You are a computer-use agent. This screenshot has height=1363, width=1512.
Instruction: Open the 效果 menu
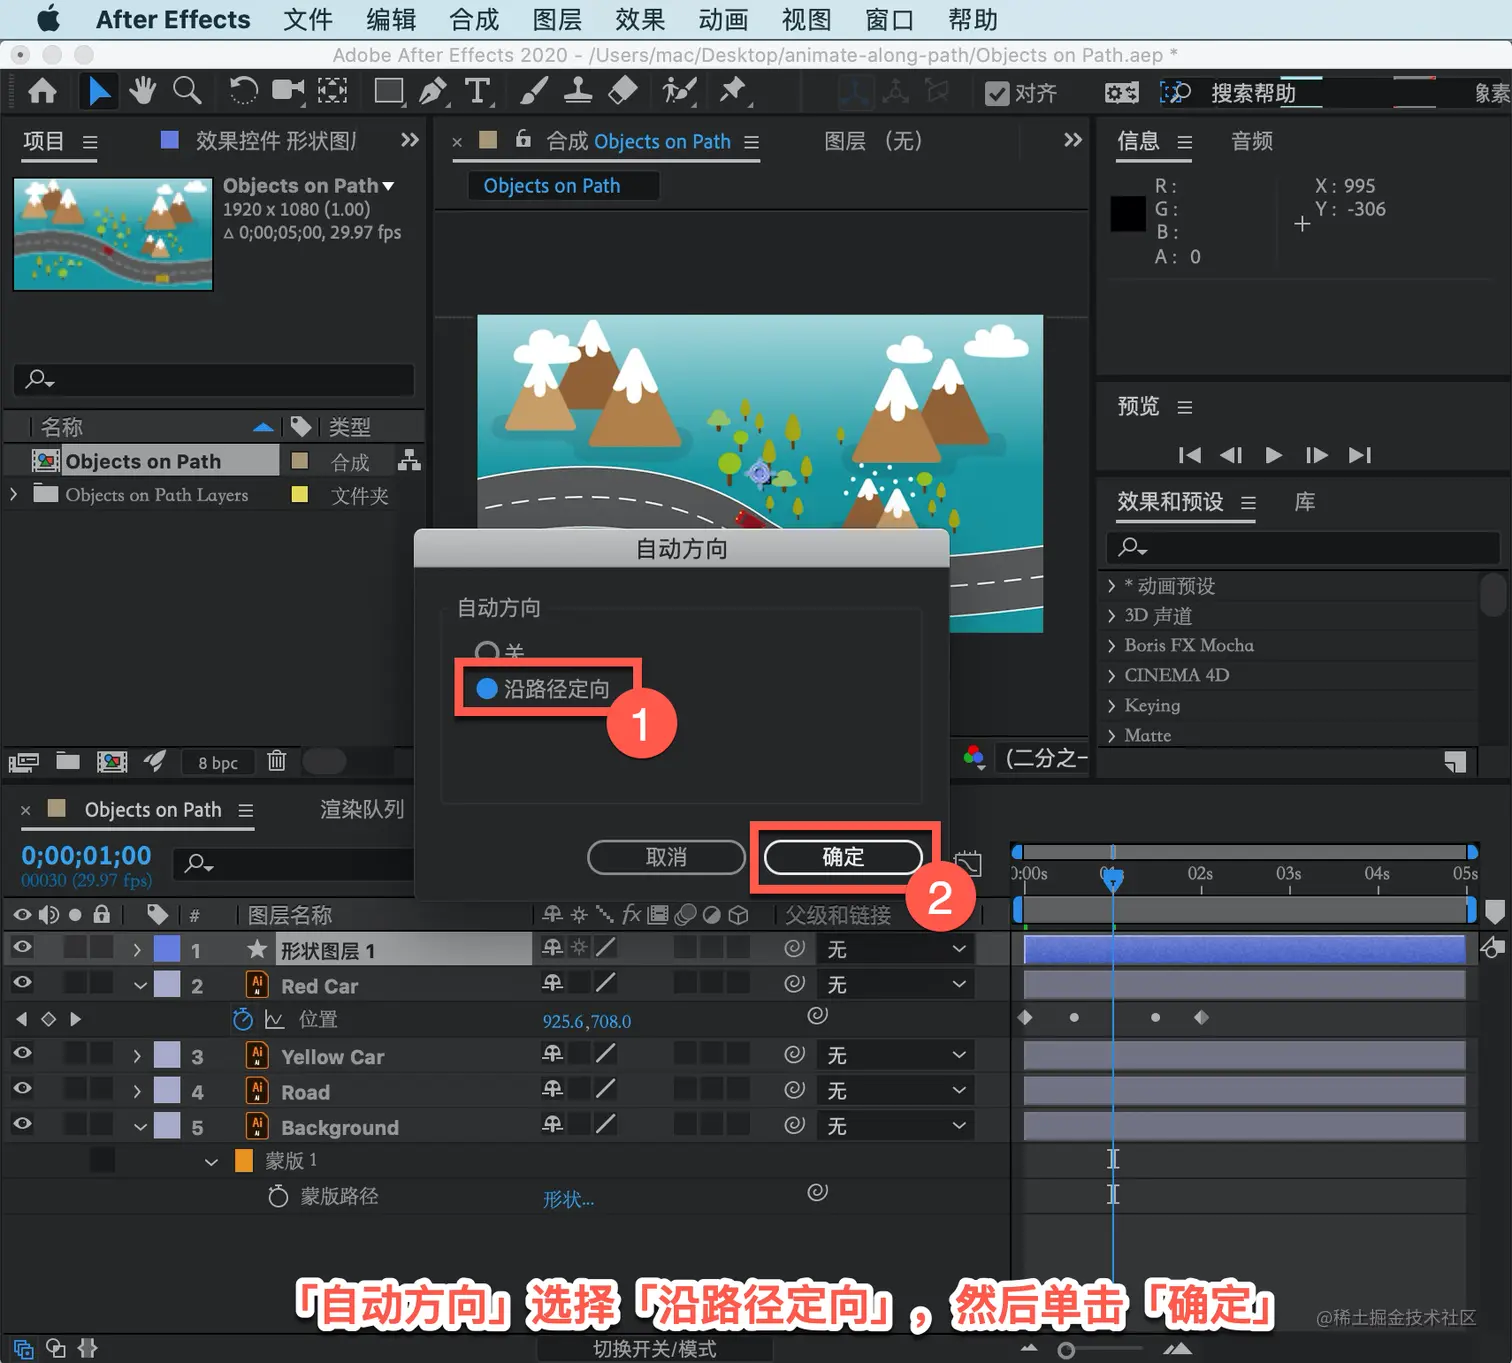640,19
